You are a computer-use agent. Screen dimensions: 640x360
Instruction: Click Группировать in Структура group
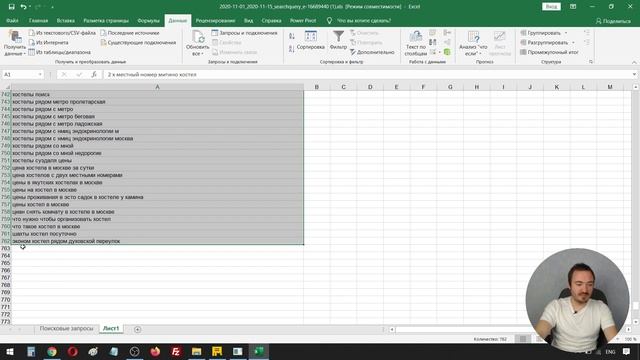[x=540, y=33]
